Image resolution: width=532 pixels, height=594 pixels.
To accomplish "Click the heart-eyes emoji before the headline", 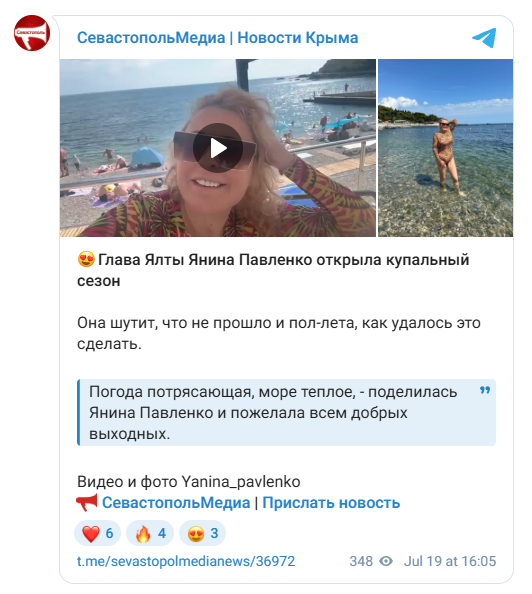I will point(86,260).
